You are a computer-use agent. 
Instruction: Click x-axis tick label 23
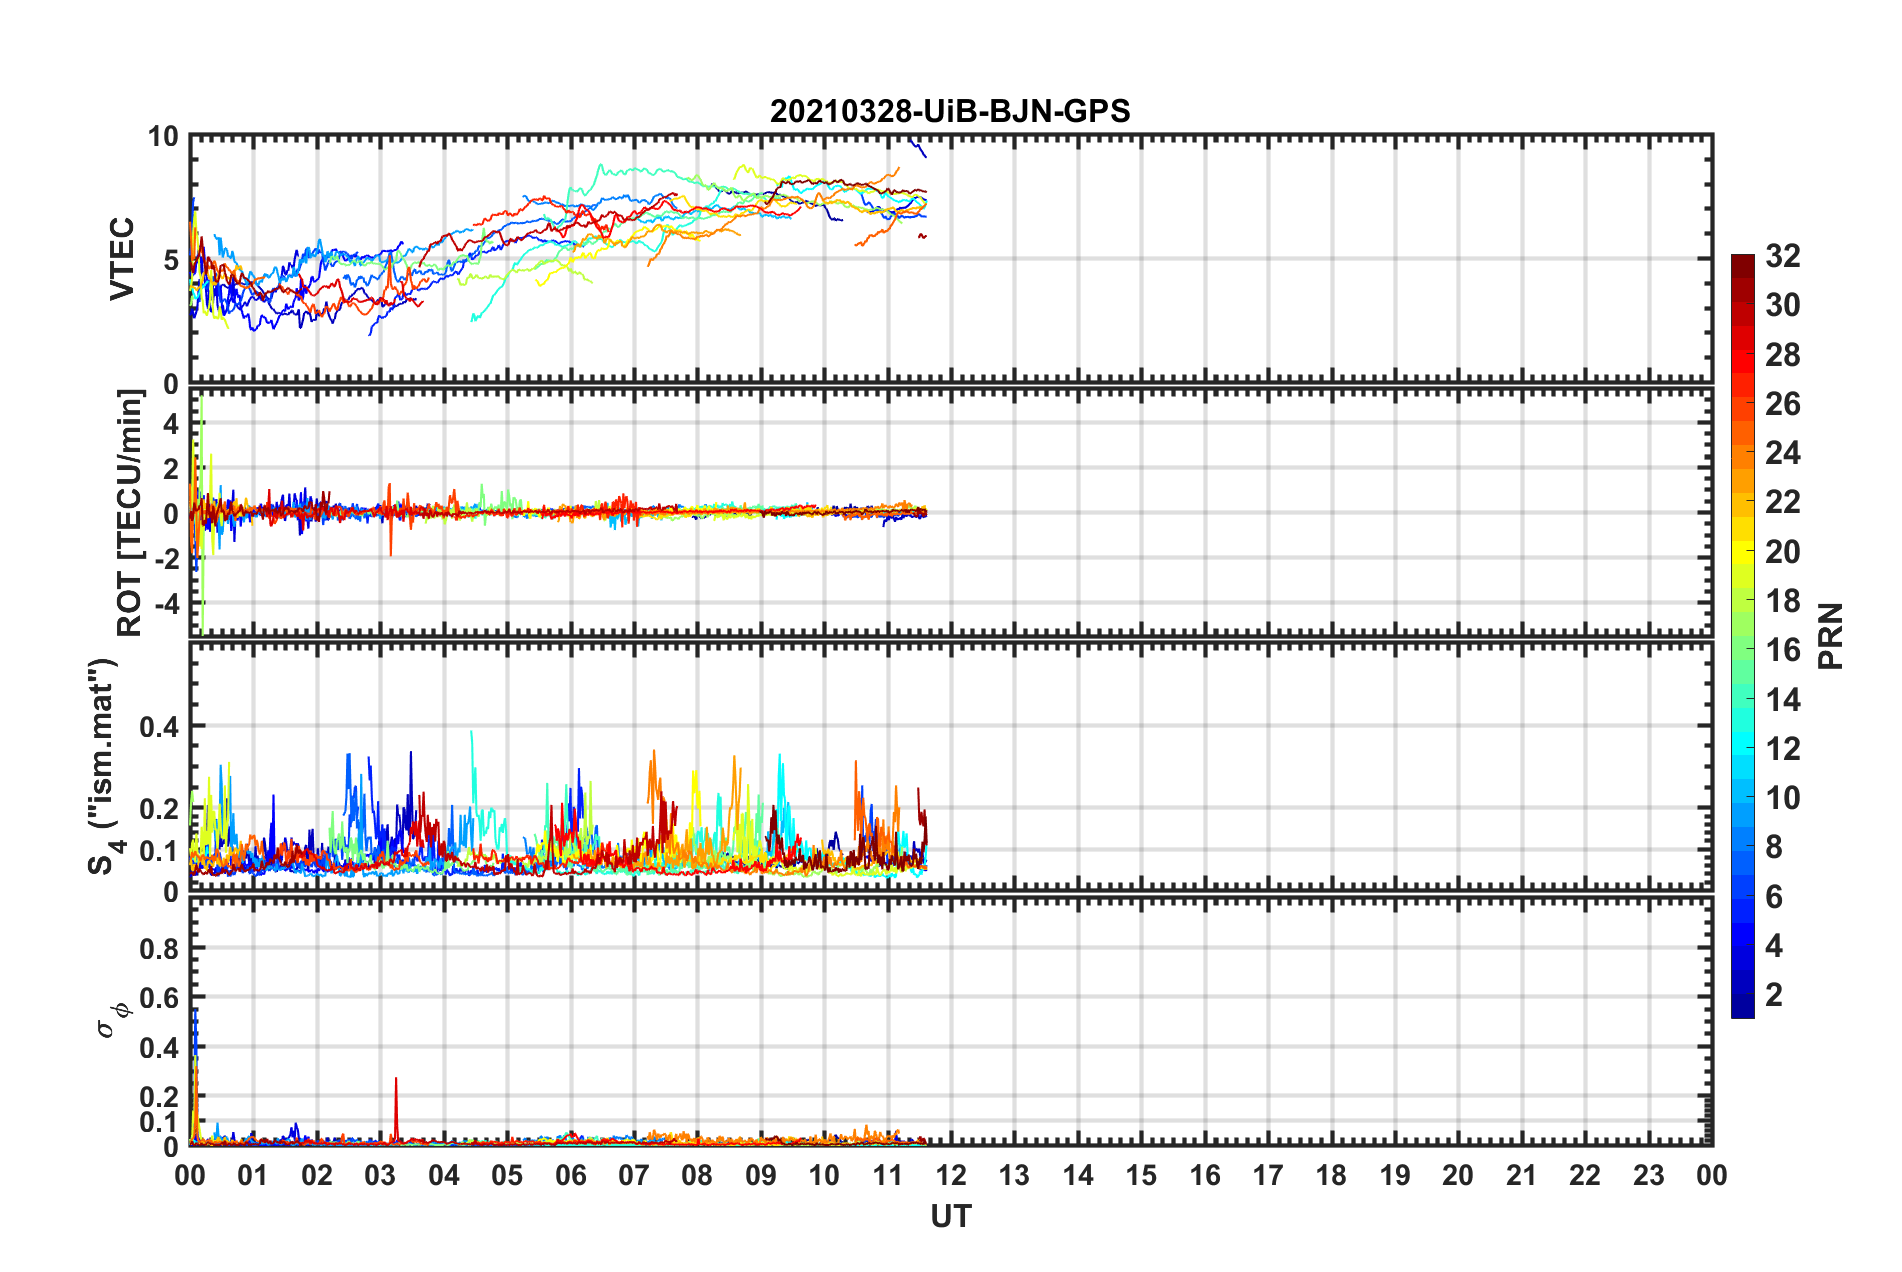click(x=1648, y=1175)
